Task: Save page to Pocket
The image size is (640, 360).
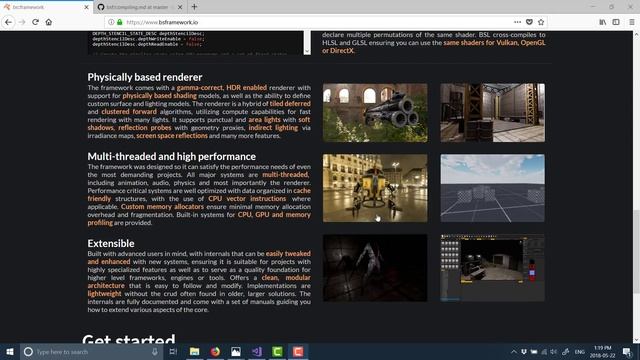Action: [529, 22]
